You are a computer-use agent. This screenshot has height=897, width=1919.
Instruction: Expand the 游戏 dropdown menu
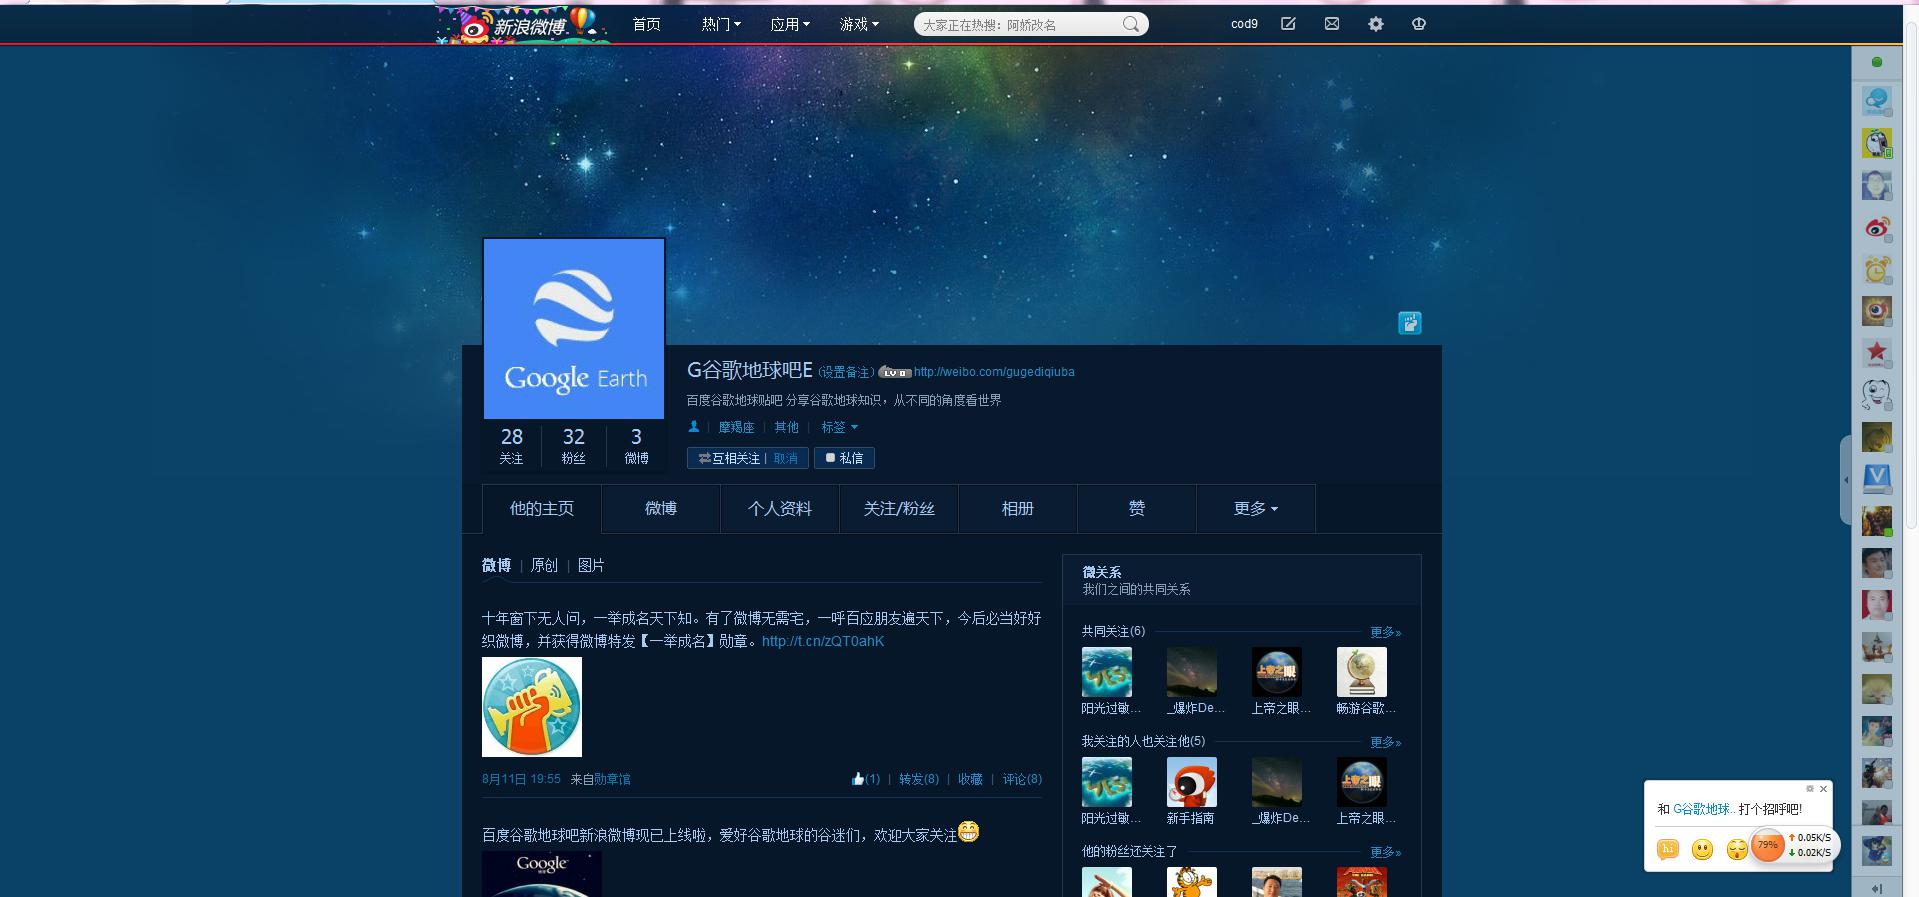pyautogui.click(x=859, y=24)
